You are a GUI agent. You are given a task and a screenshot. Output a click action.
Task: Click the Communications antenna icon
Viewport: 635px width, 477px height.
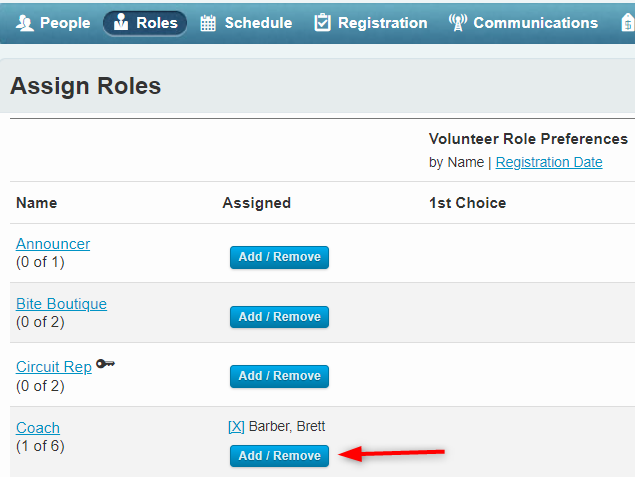[458, 22]
